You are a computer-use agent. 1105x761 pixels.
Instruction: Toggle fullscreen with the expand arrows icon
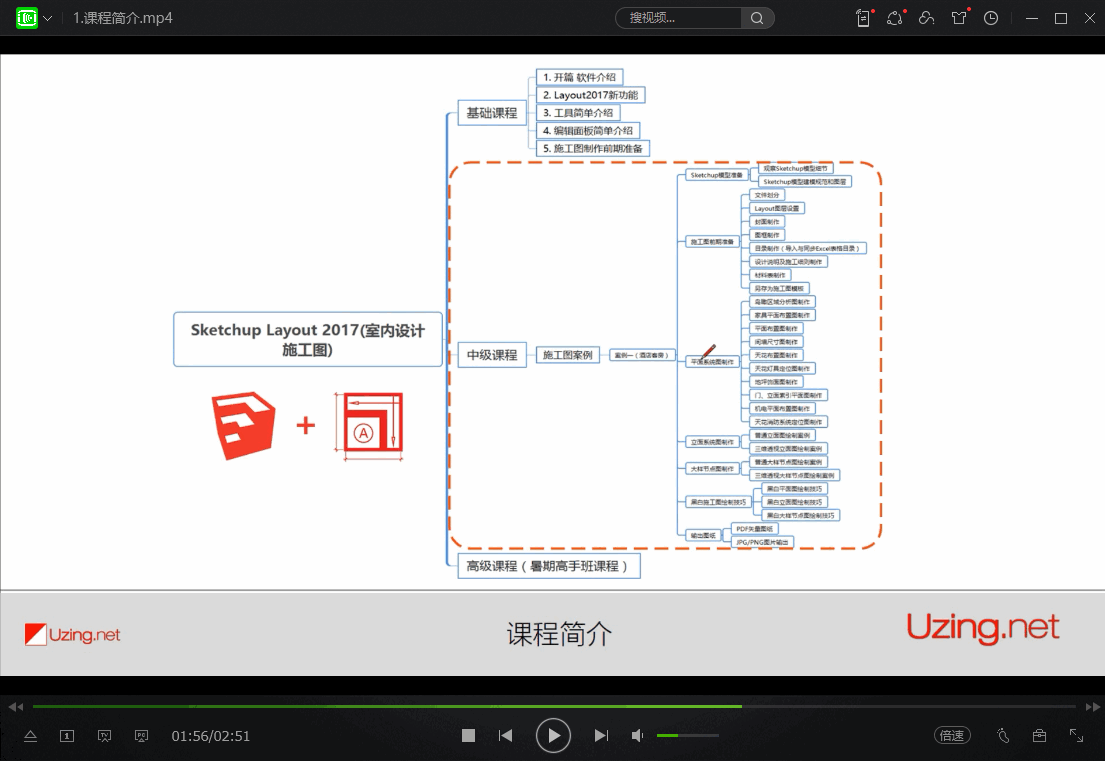point(1076,736)
